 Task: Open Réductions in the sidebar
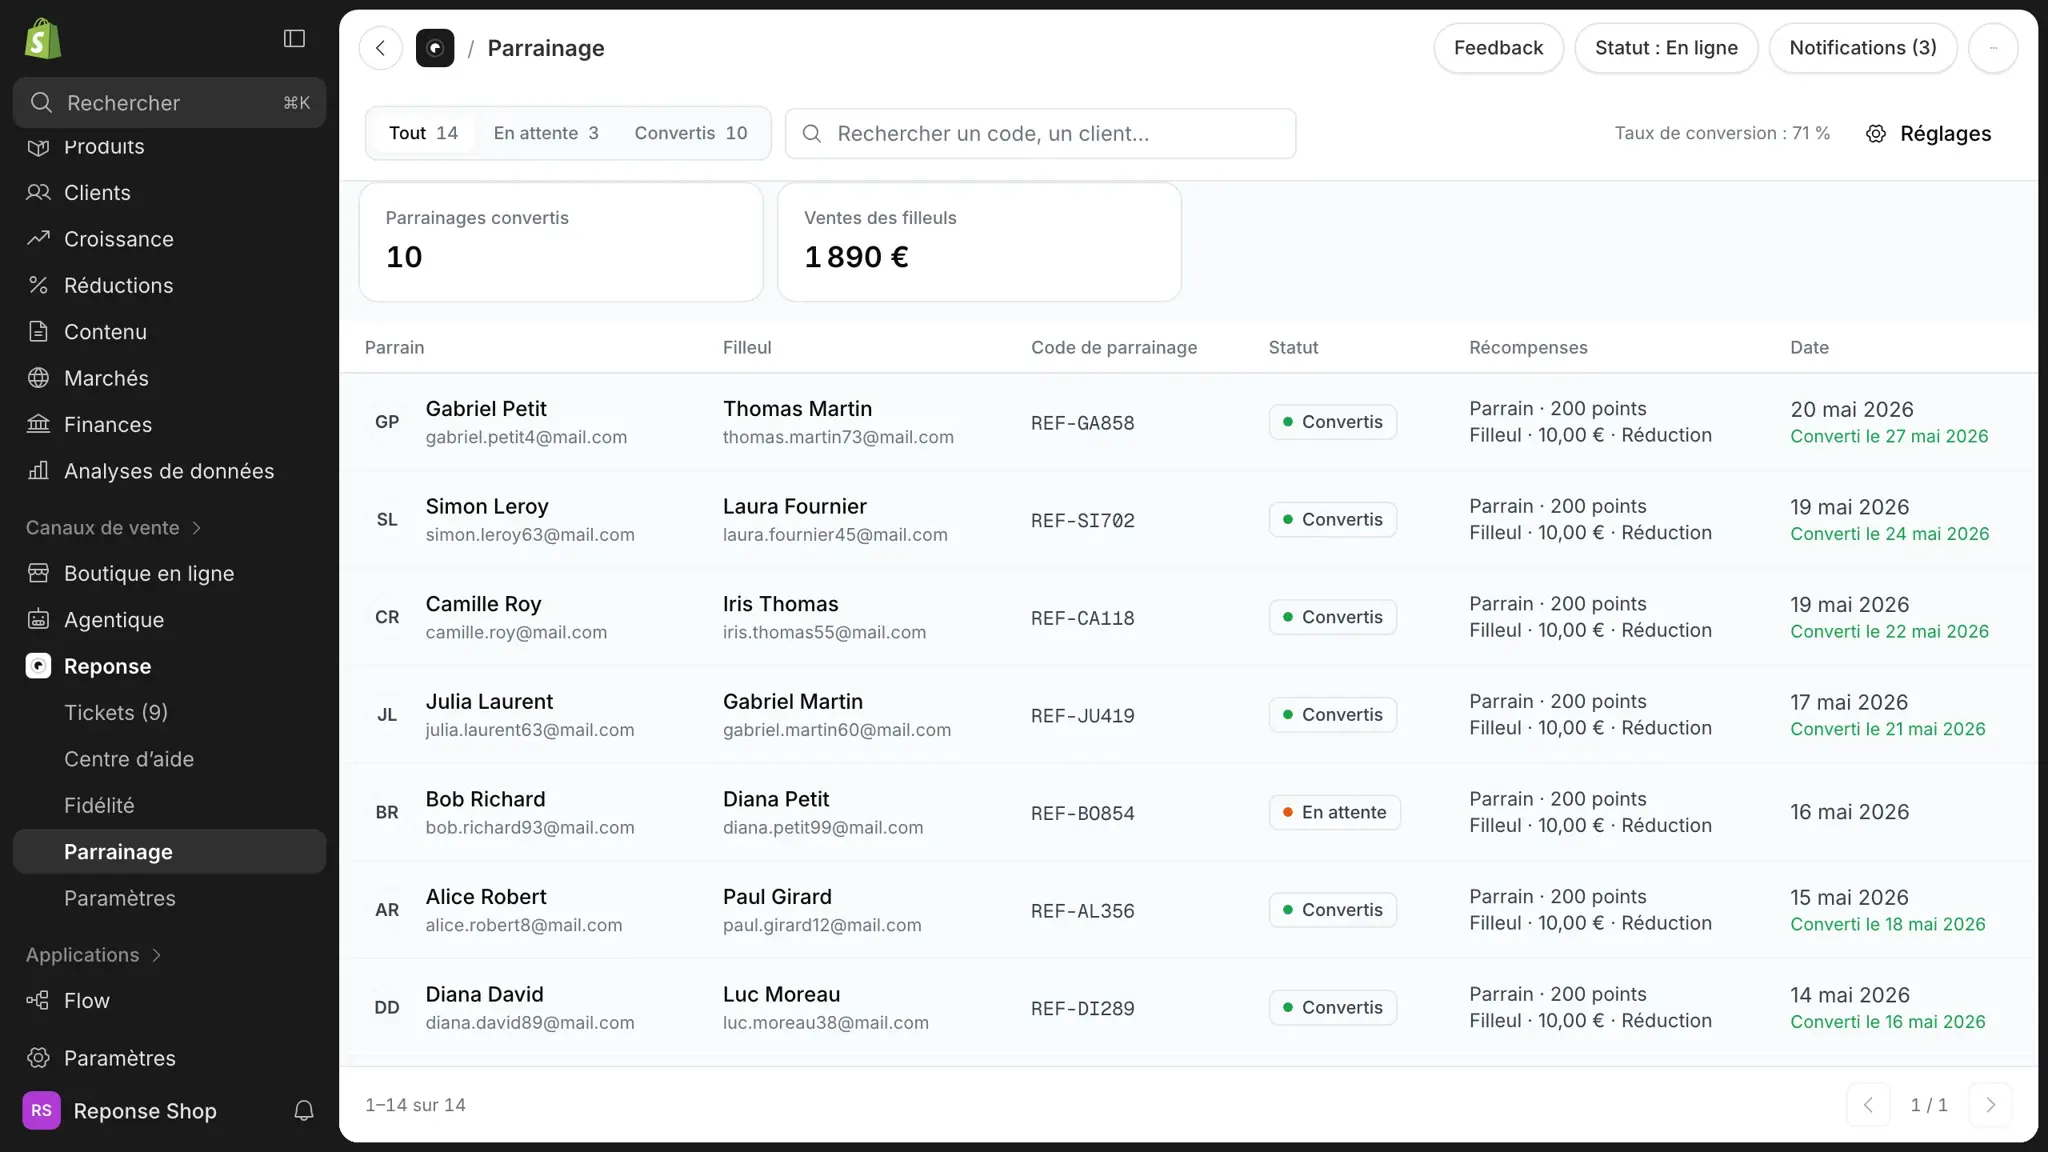point(169,285)
